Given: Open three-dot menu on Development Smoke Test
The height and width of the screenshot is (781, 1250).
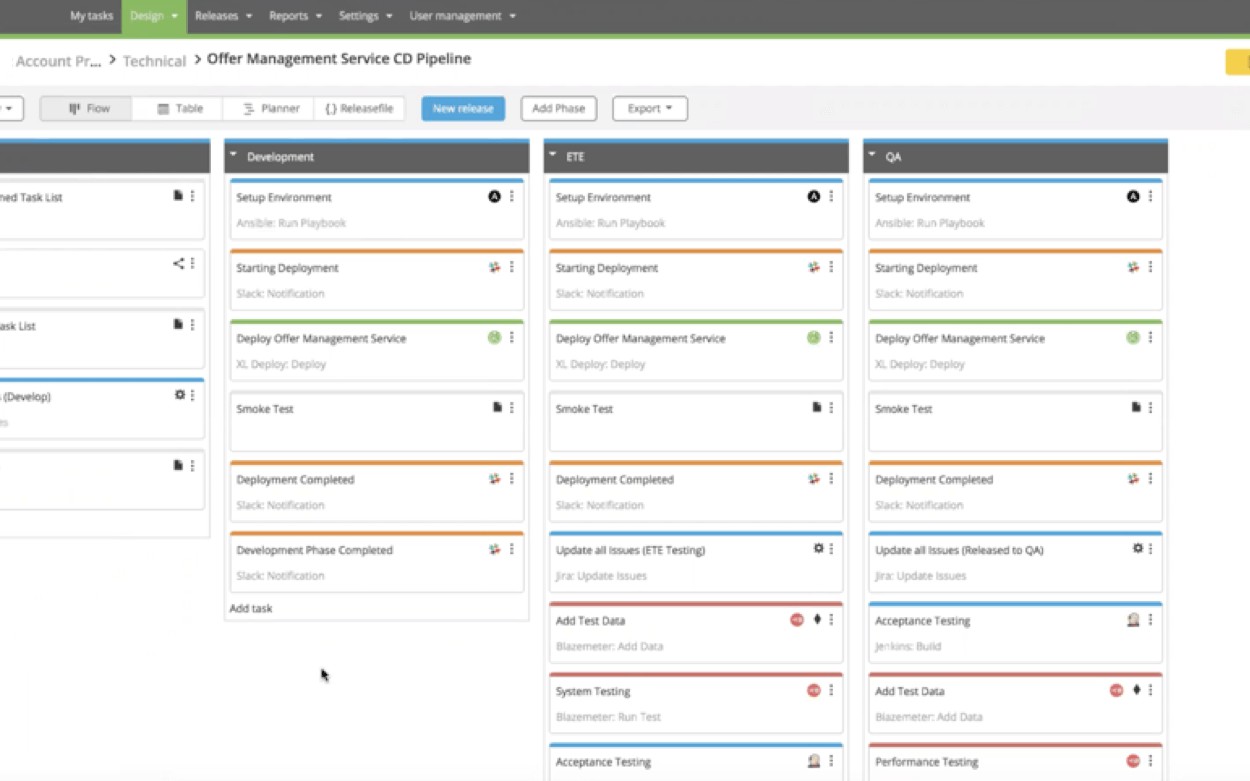Looking at the screenshot, I should coord(512,408).
